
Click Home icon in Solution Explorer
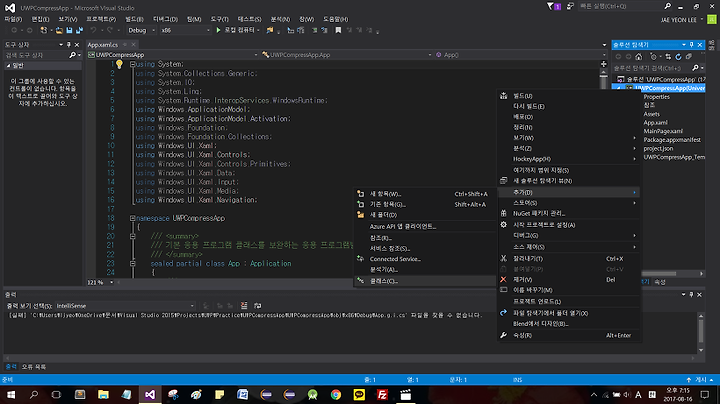pos(638,56)
